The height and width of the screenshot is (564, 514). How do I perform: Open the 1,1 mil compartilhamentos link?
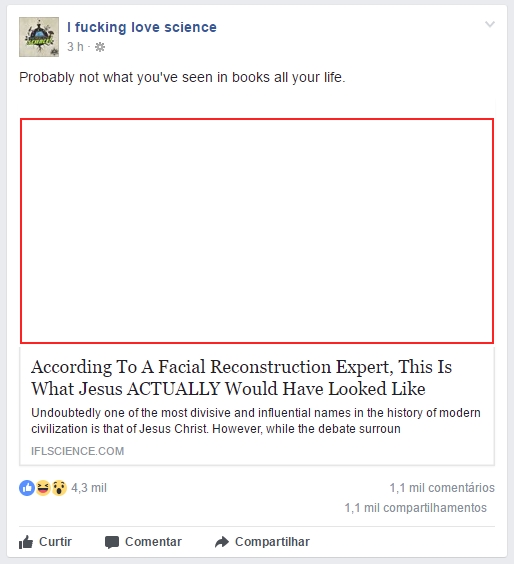point(415,508)
